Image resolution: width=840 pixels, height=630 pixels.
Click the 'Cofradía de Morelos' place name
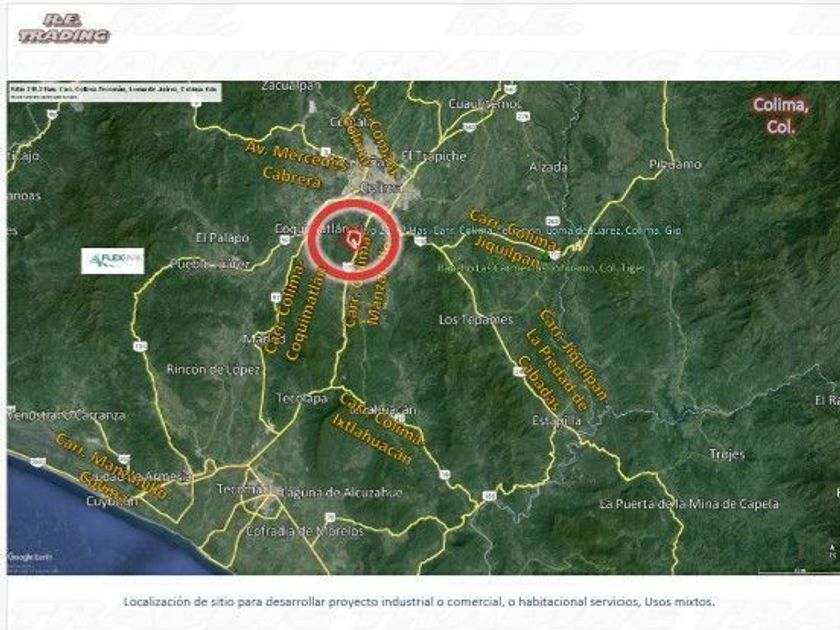pyautogui.click(x=305, y=531)
